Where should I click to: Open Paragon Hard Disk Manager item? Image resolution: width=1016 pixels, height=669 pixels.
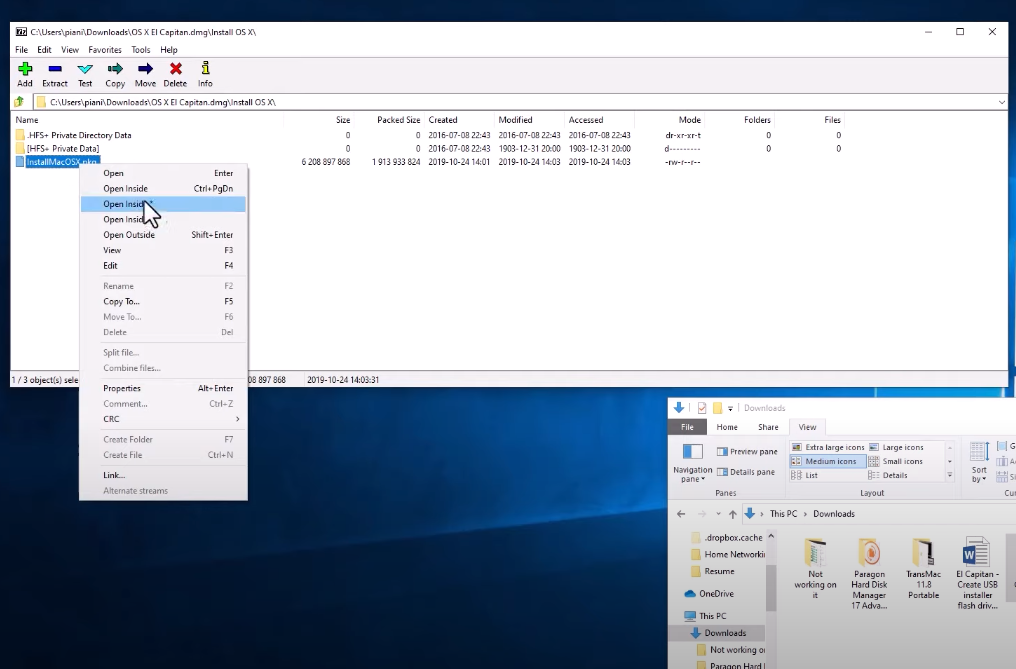pyautogui.click(x=869, y=574)
